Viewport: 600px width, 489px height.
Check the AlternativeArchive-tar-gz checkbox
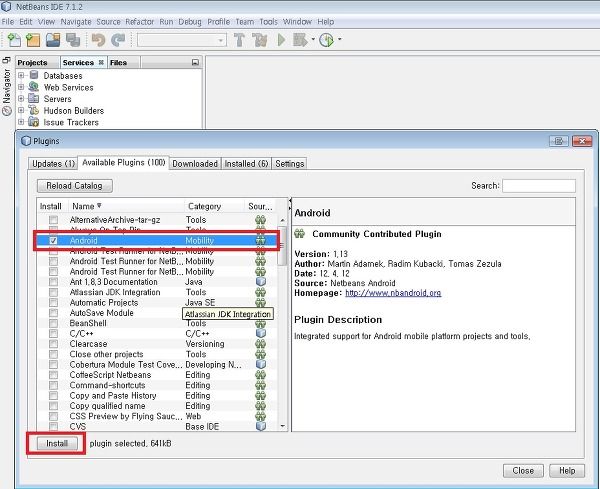(x=53, y=220)
